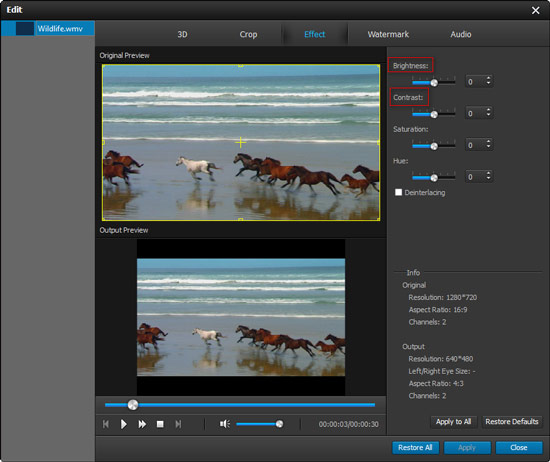
Task: Increase Saturation value with up arrow
Action: pos(488,142)
